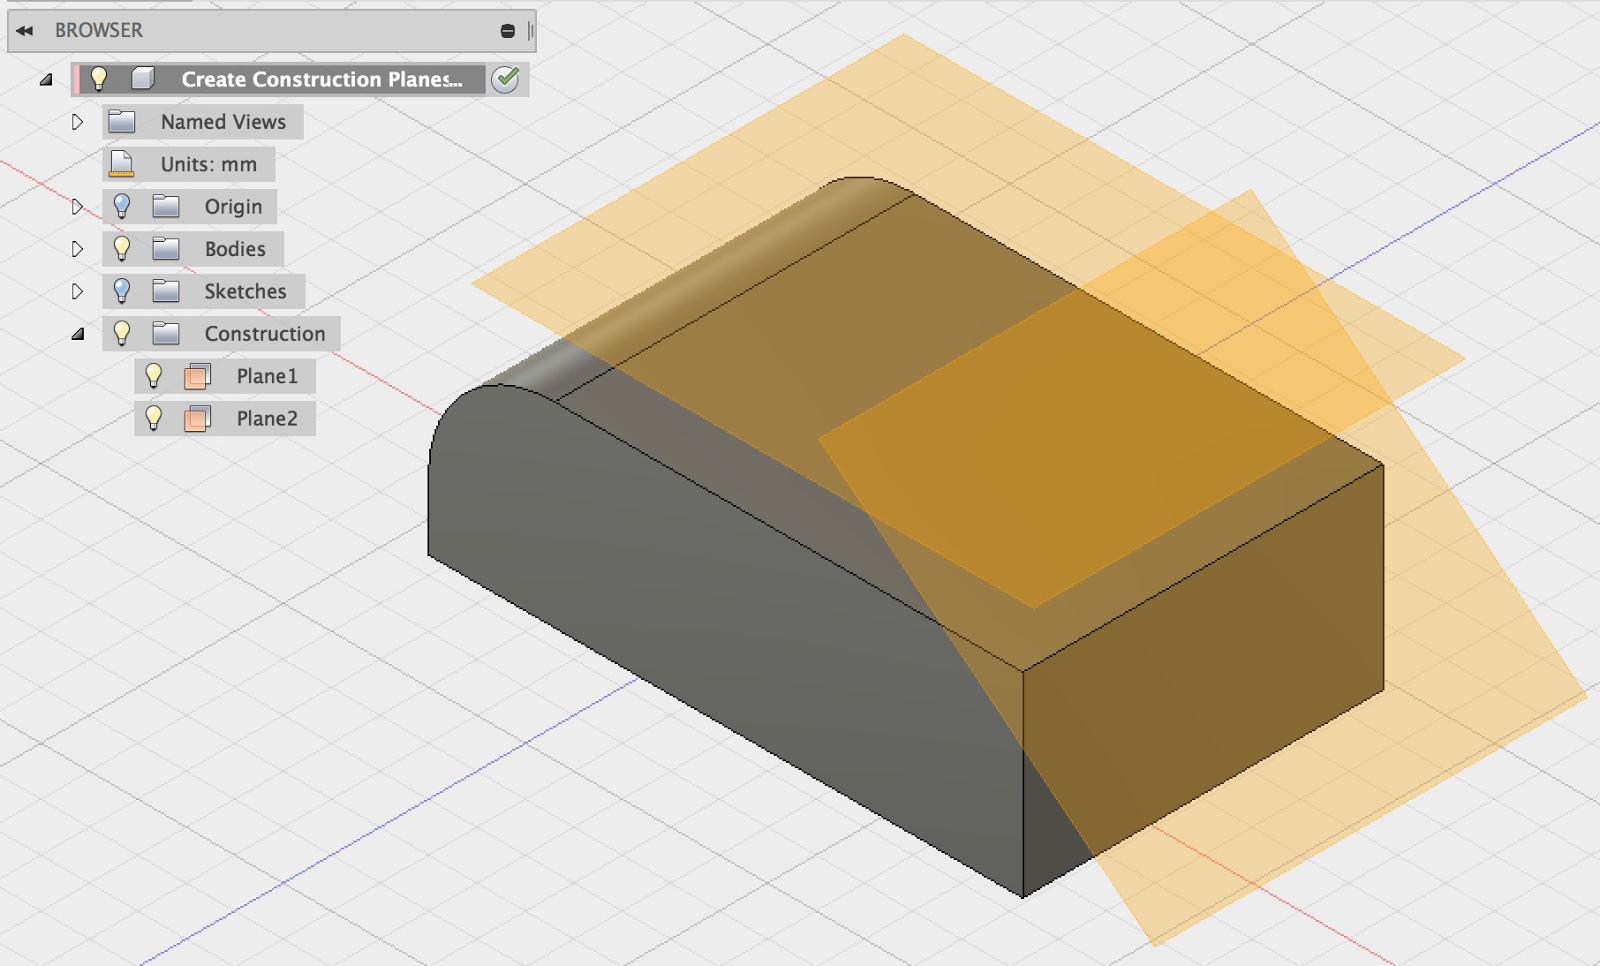Activate the checkmark radio button on root component

pyautogui.click(x=506, y=79)
